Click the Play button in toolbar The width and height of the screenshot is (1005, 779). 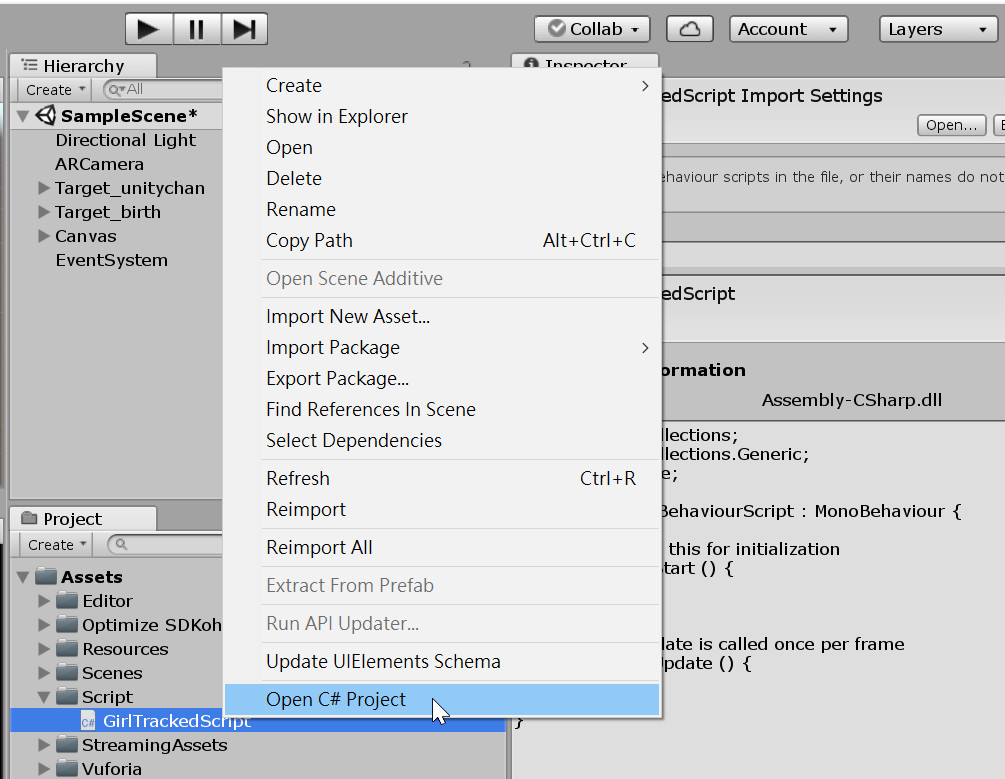coord(149,29)
